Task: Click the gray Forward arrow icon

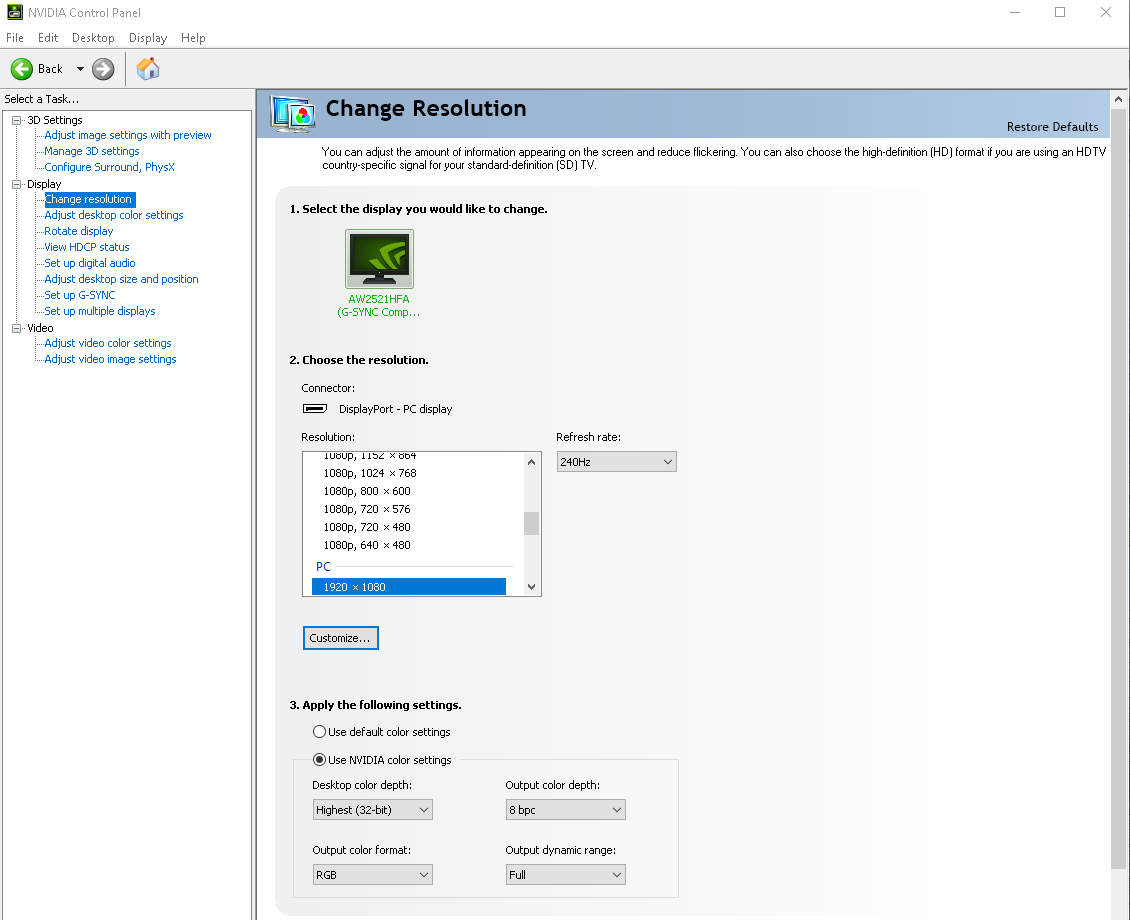Action: [103, 69]
